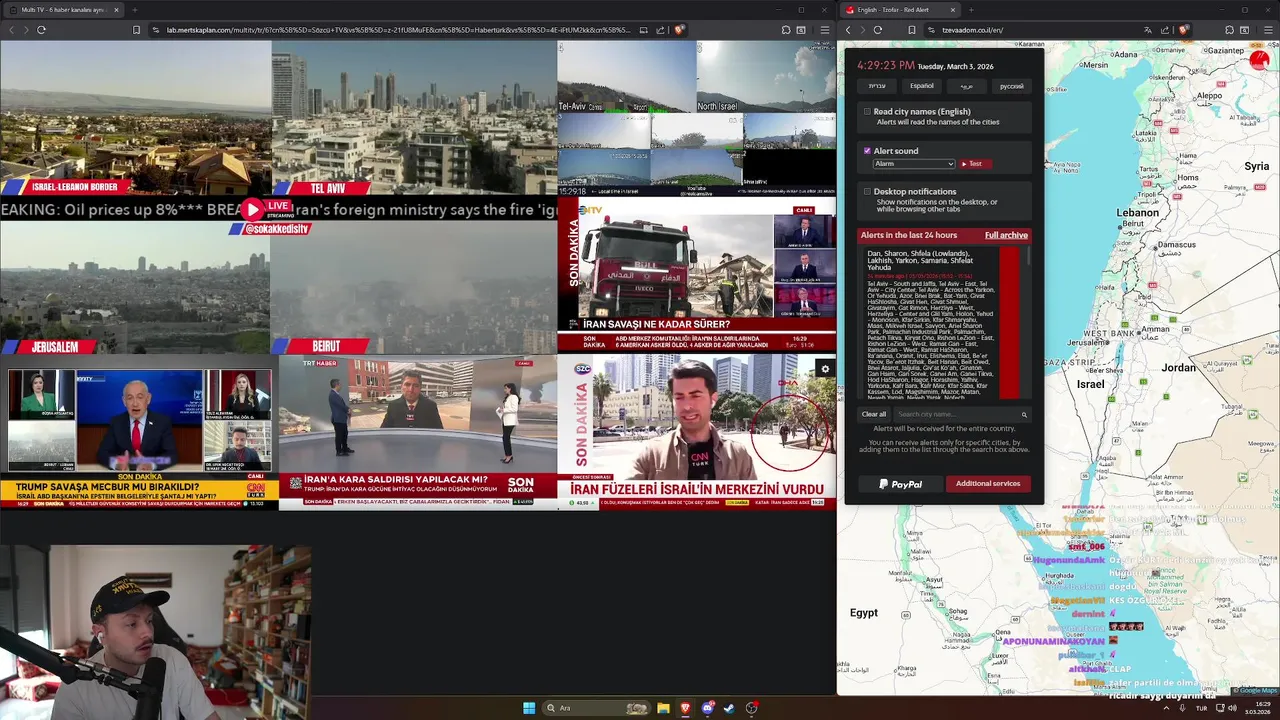Open Steam from taskbar
The width and height of the screenshot is (1280, 720).
729,708
